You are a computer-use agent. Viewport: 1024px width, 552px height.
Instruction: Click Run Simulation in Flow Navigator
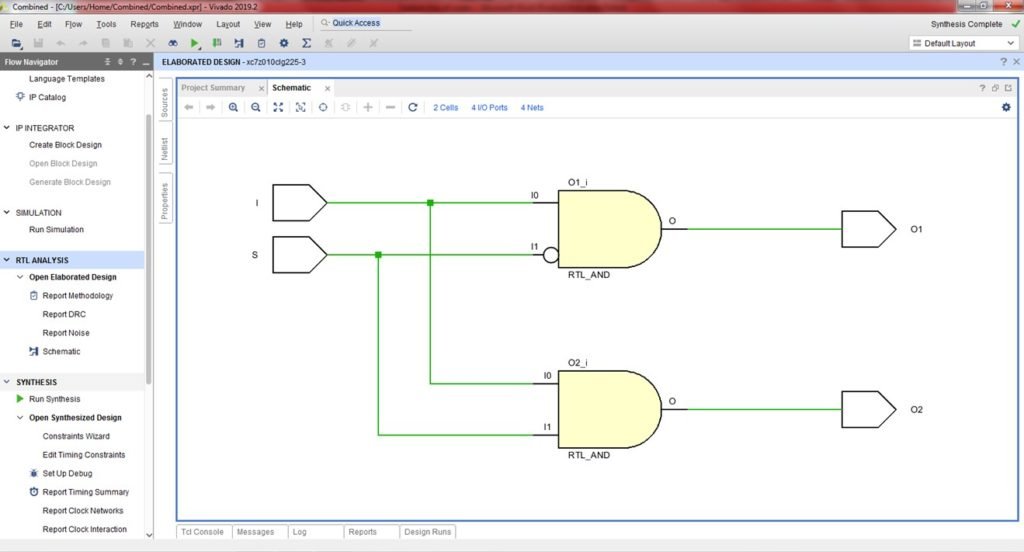[x=56, y=229]
